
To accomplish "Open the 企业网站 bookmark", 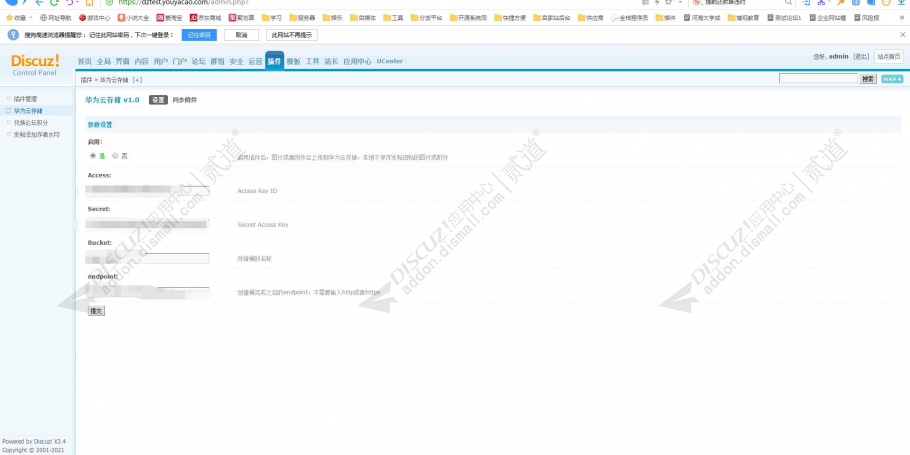I will (x=828, y=18).
